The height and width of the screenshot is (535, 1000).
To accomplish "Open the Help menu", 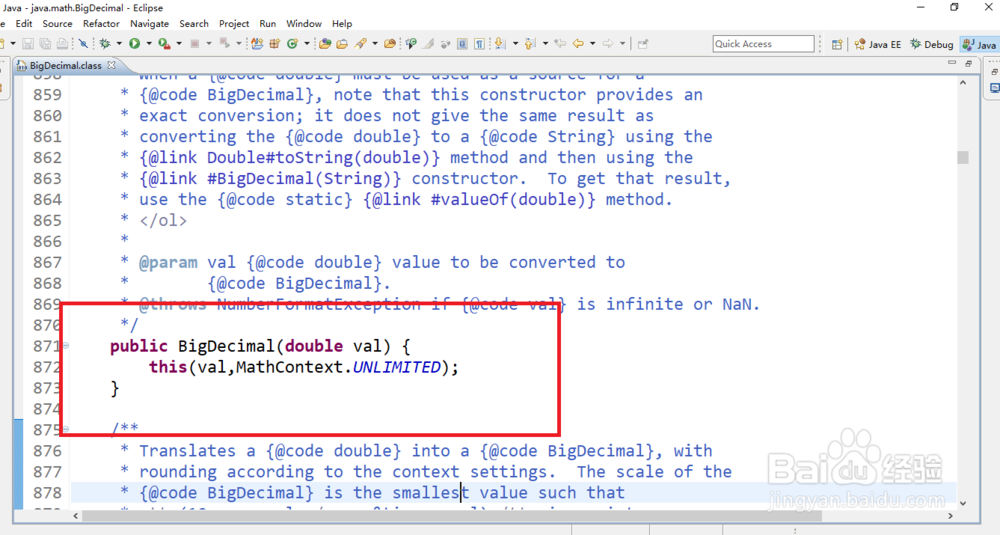I will (x=342, y=24).
